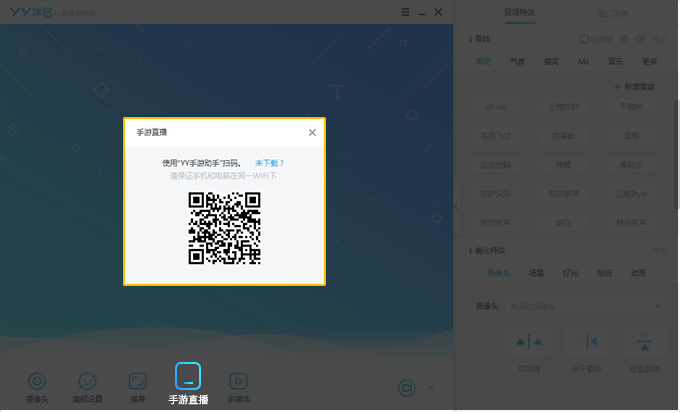Viewport: 680px width, 412px height.
Task: Open the 更多 sound category tab
Action: tap(650, 62)
